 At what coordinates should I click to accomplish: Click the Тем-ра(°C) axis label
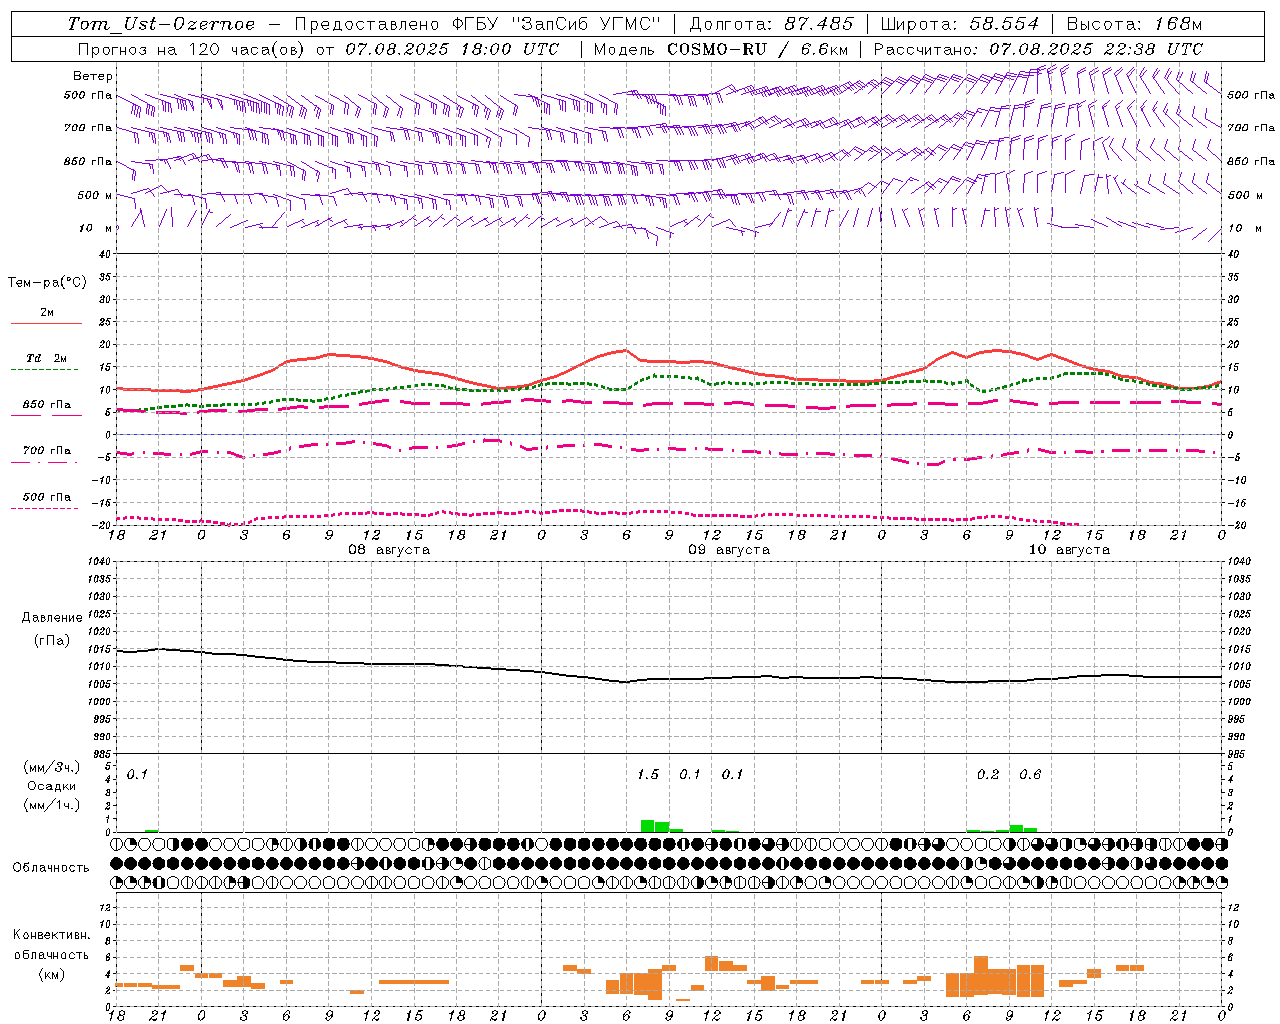click(x=47, y=283)
